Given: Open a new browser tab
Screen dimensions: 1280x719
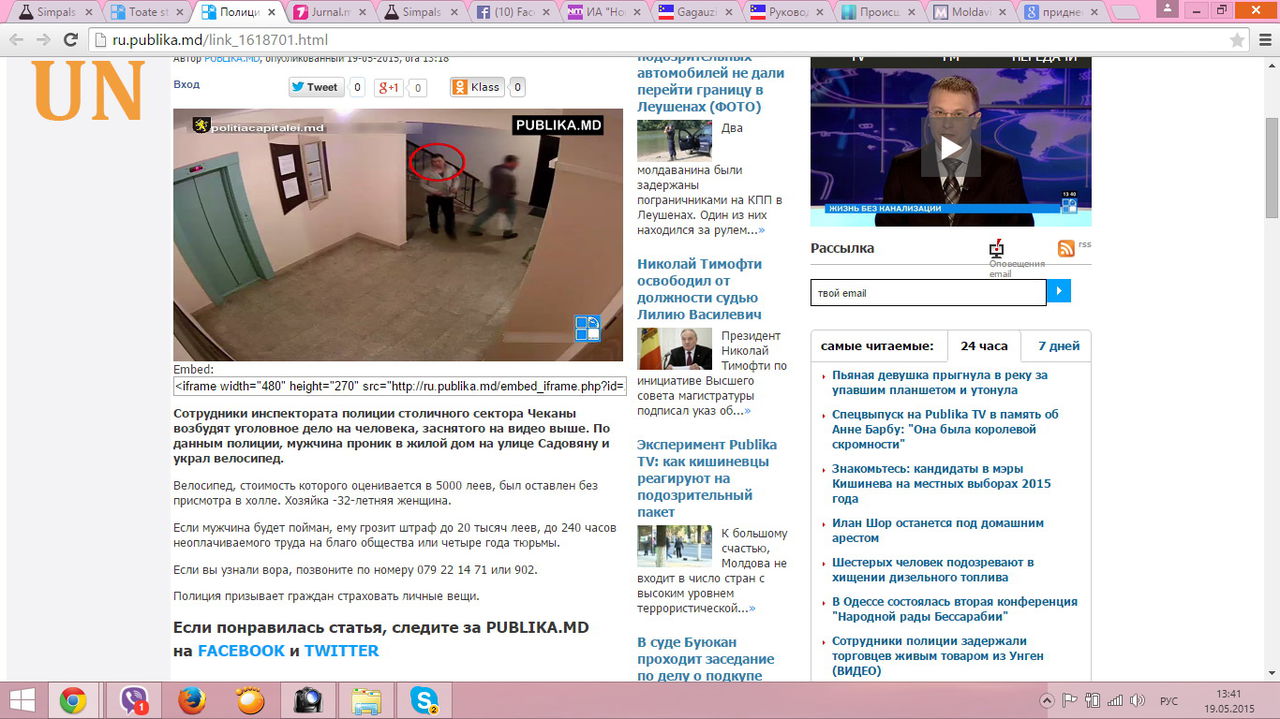Looking at the screenshot, I should coord(1125,12).
